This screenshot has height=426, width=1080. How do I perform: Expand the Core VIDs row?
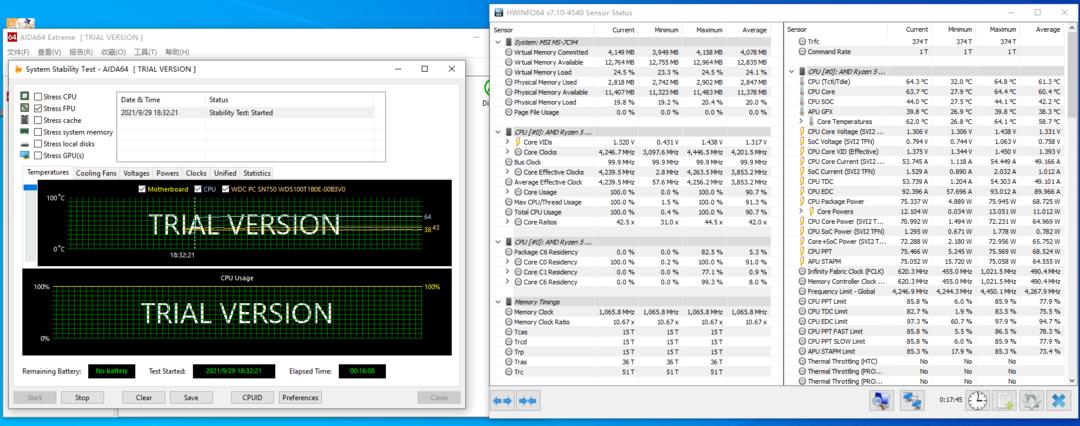[x=508, y=142]
